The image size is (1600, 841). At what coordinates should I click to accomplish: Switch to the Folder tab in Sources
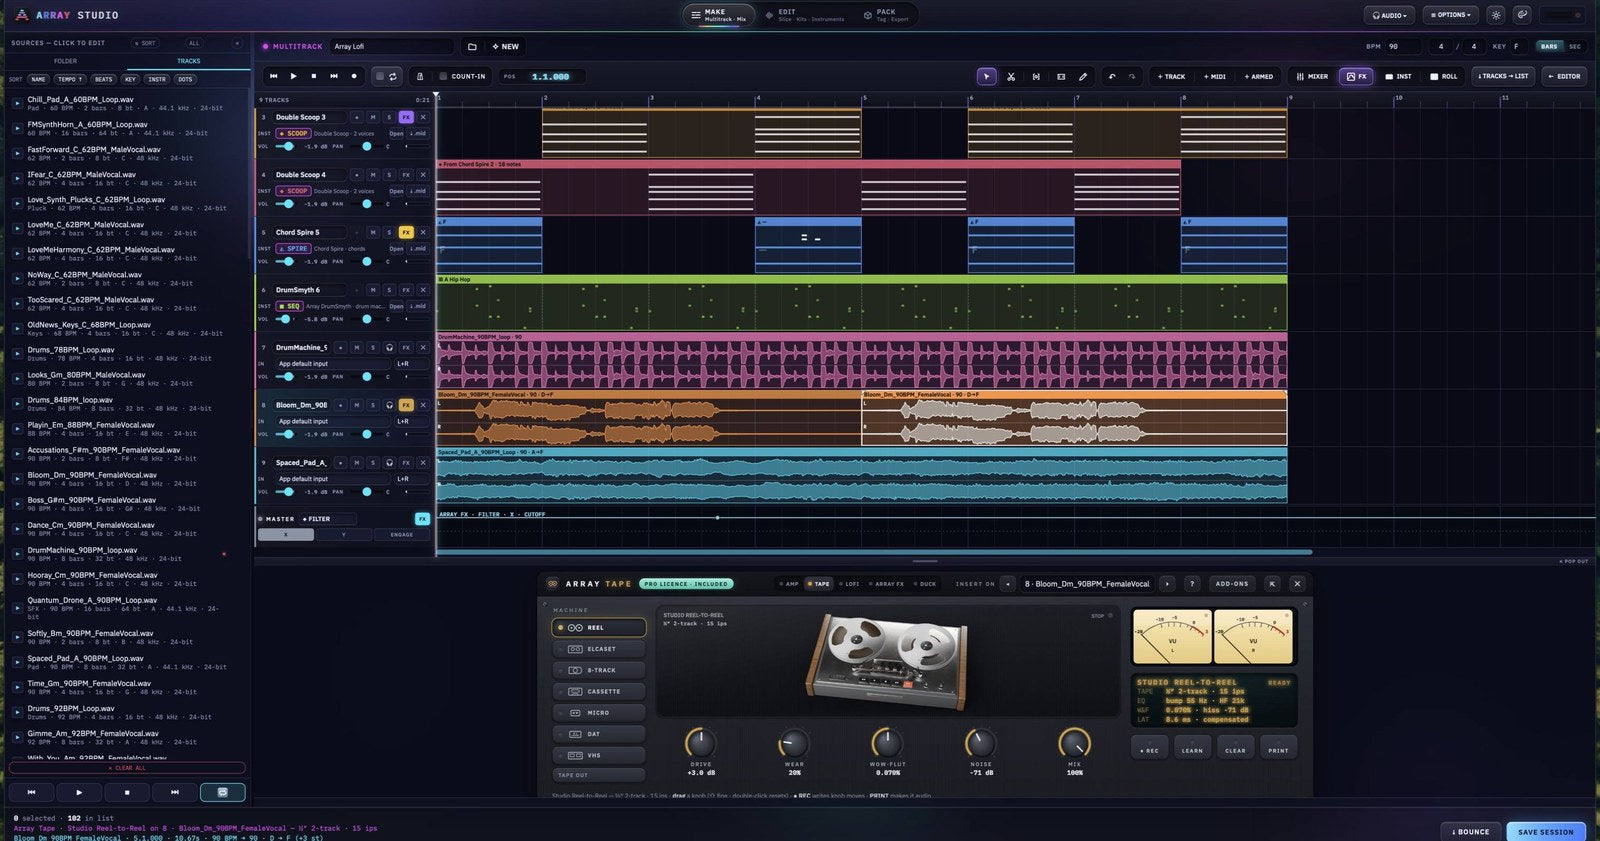(x=66, y=61)
